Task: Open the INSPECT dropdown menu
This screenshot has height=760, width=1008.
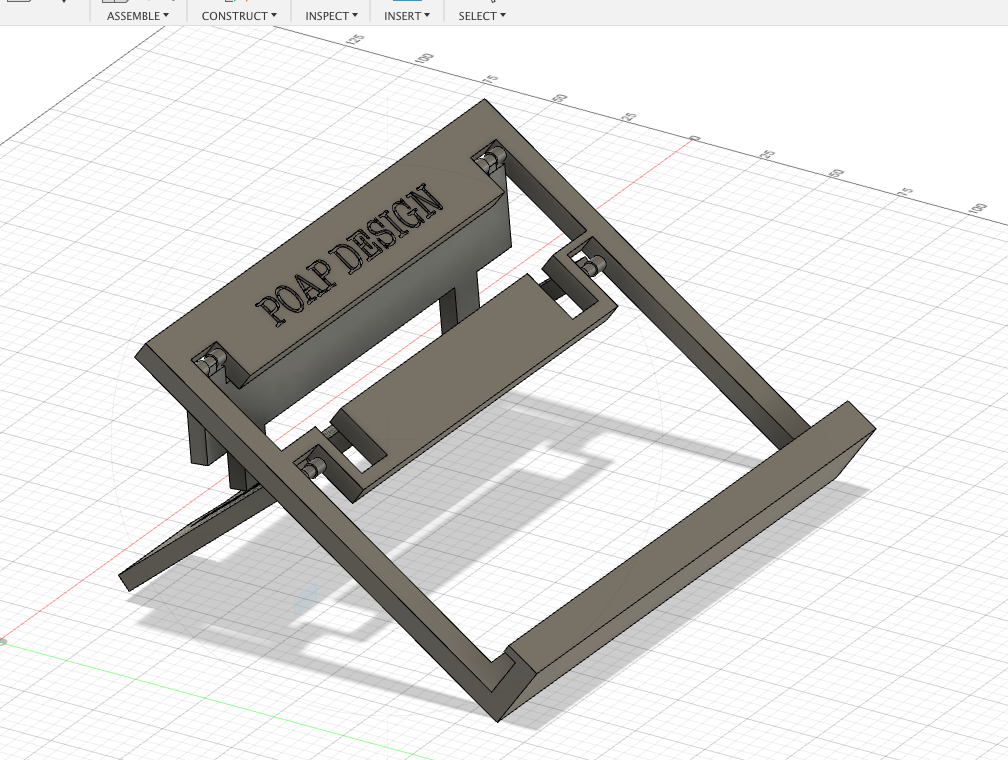Action: pos(331,15)
